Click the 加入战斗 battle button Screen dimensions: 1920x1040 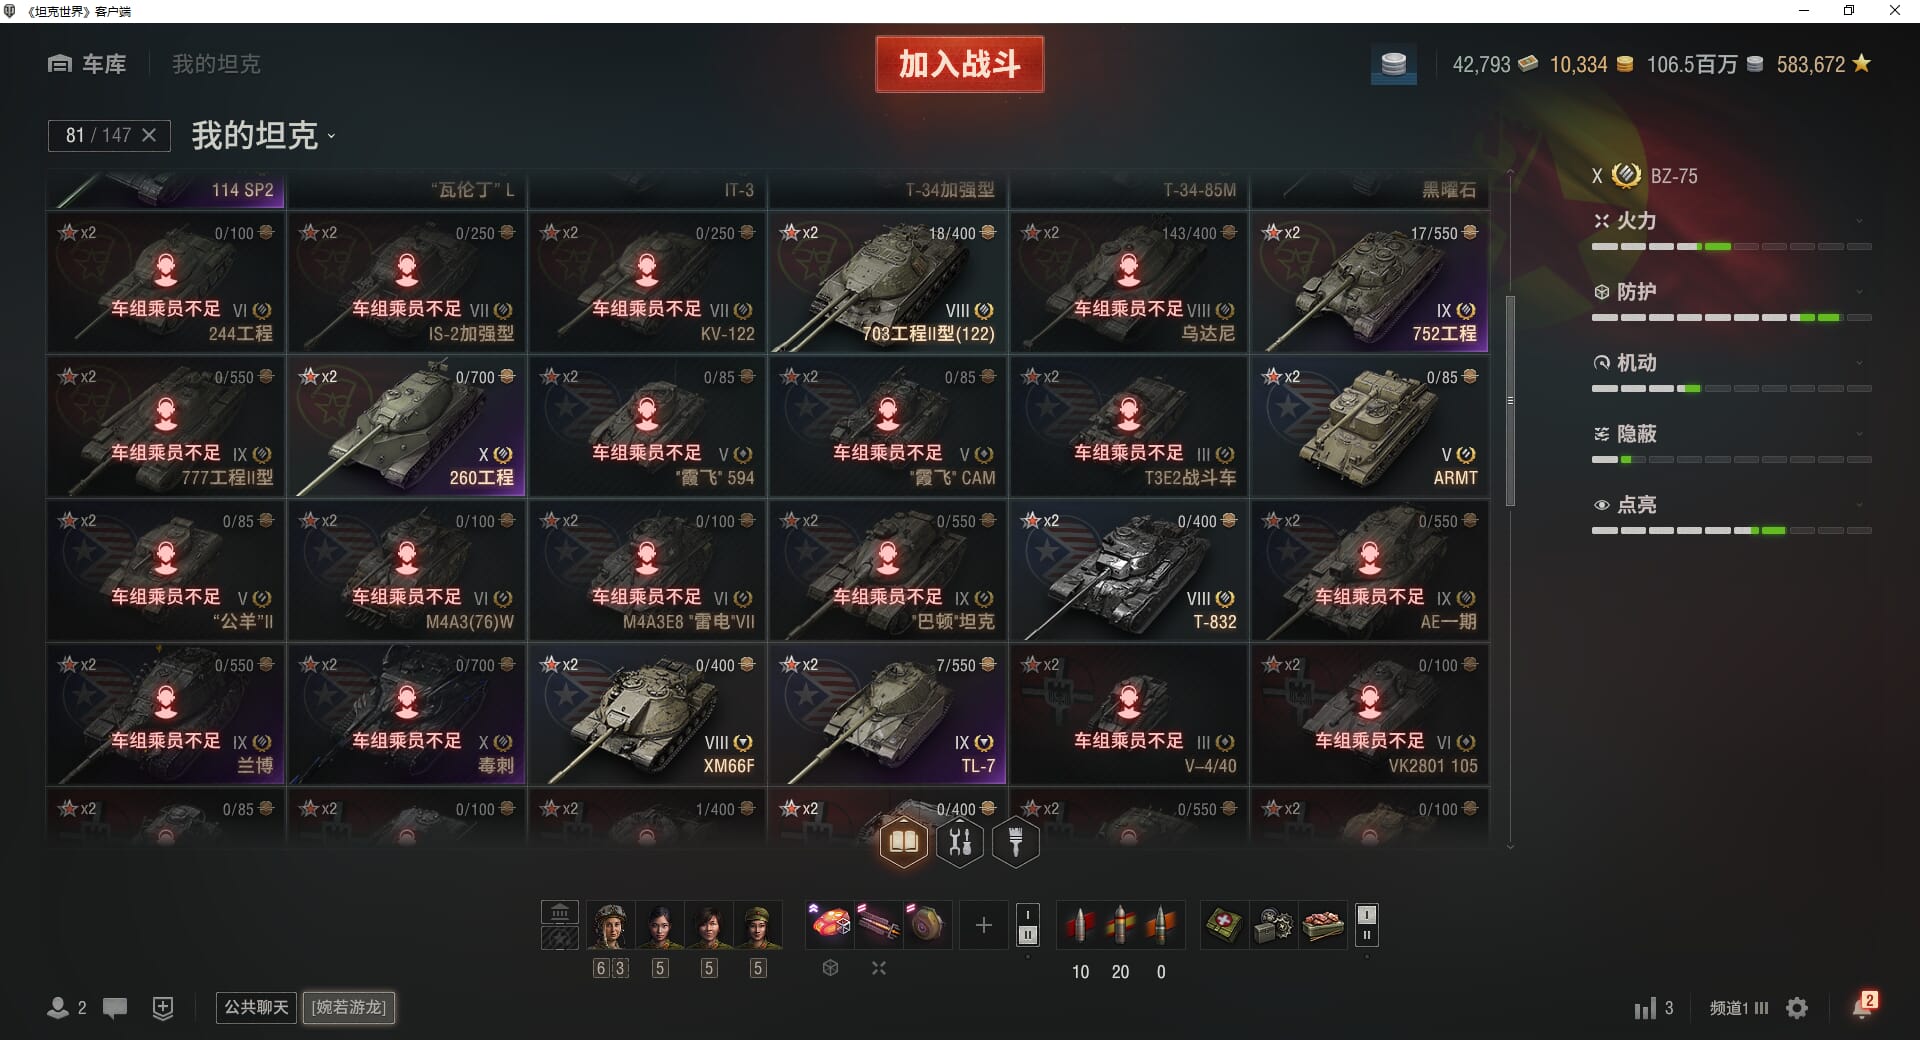(959, 64)
